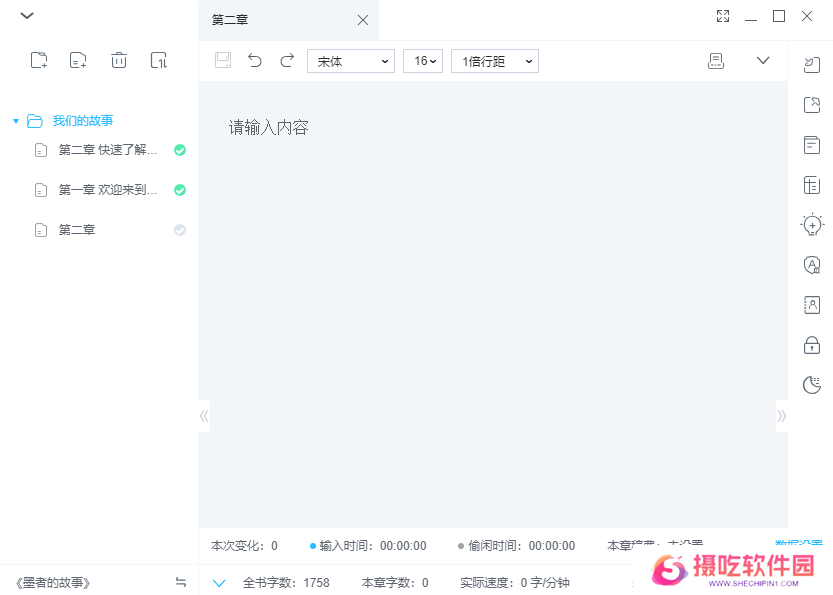Open the font size 16 dropdown

(x=423, y=61)
